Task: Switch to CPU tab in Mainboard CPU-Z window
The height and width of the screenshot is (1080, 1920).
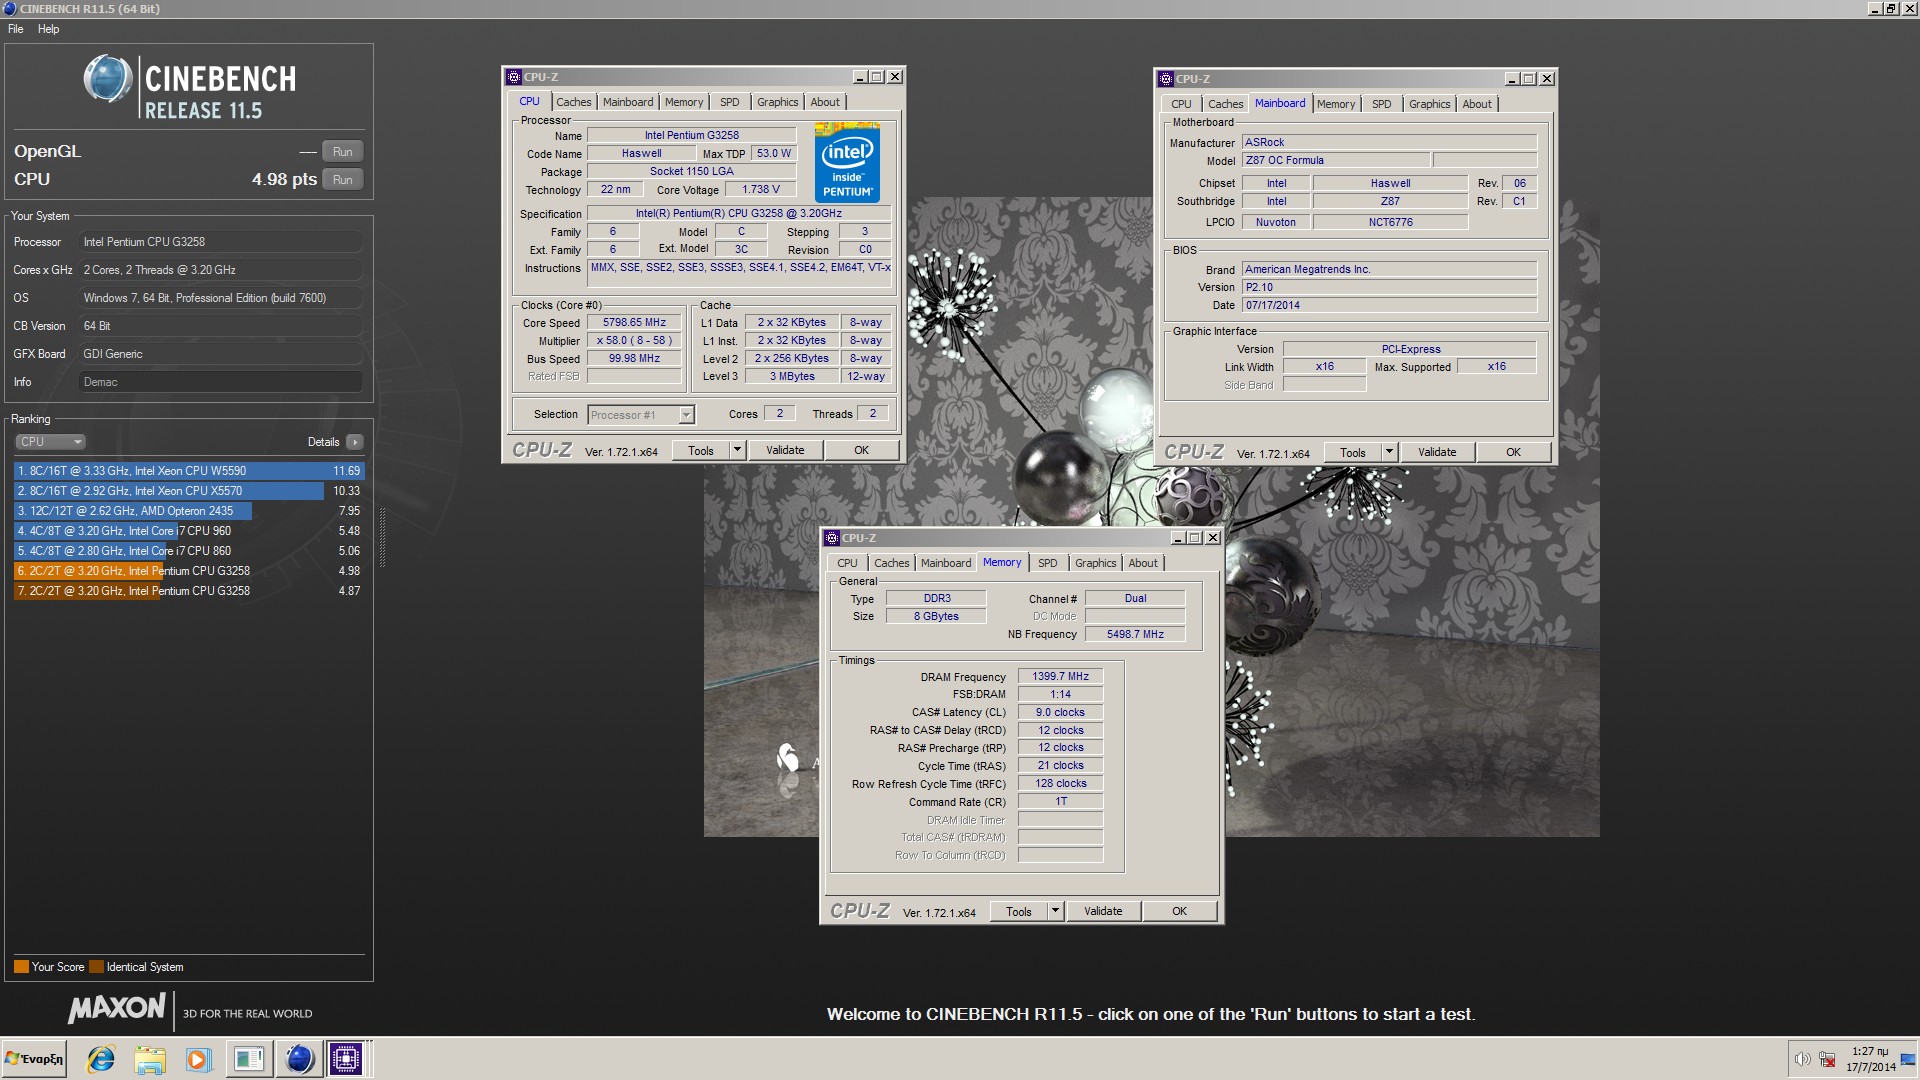Action: (1181, 104)
